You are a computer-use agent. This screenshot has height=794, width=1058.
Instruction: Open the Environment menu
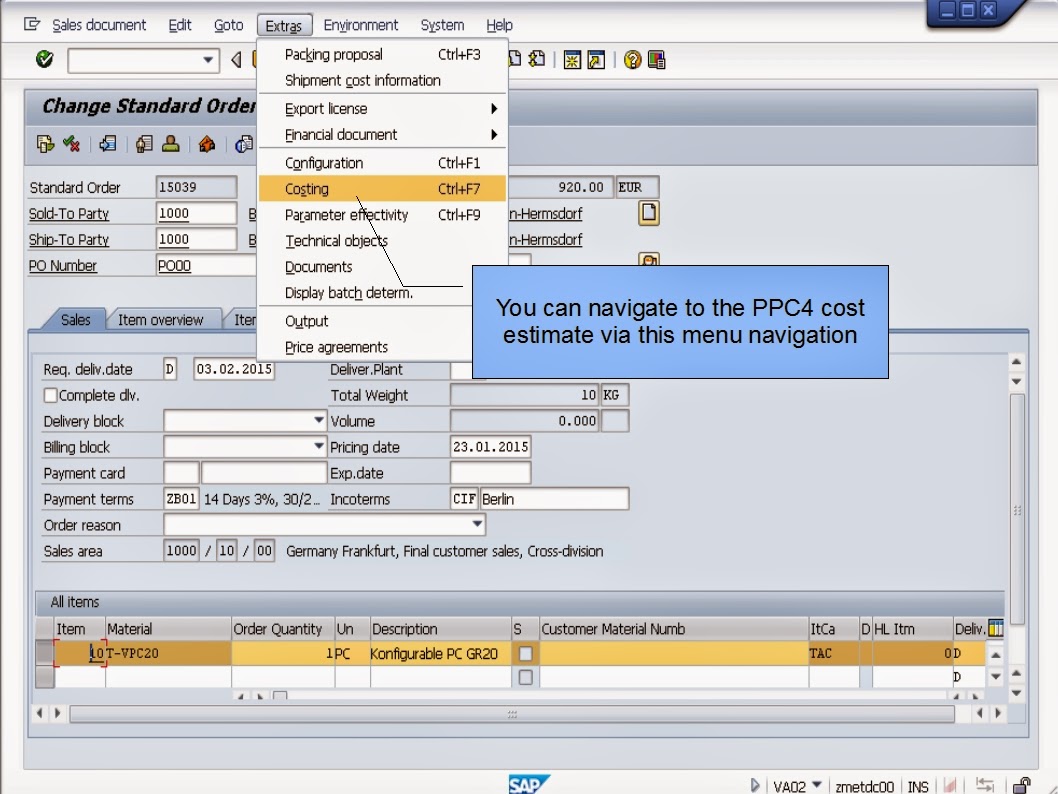click(x=360, y=25)
